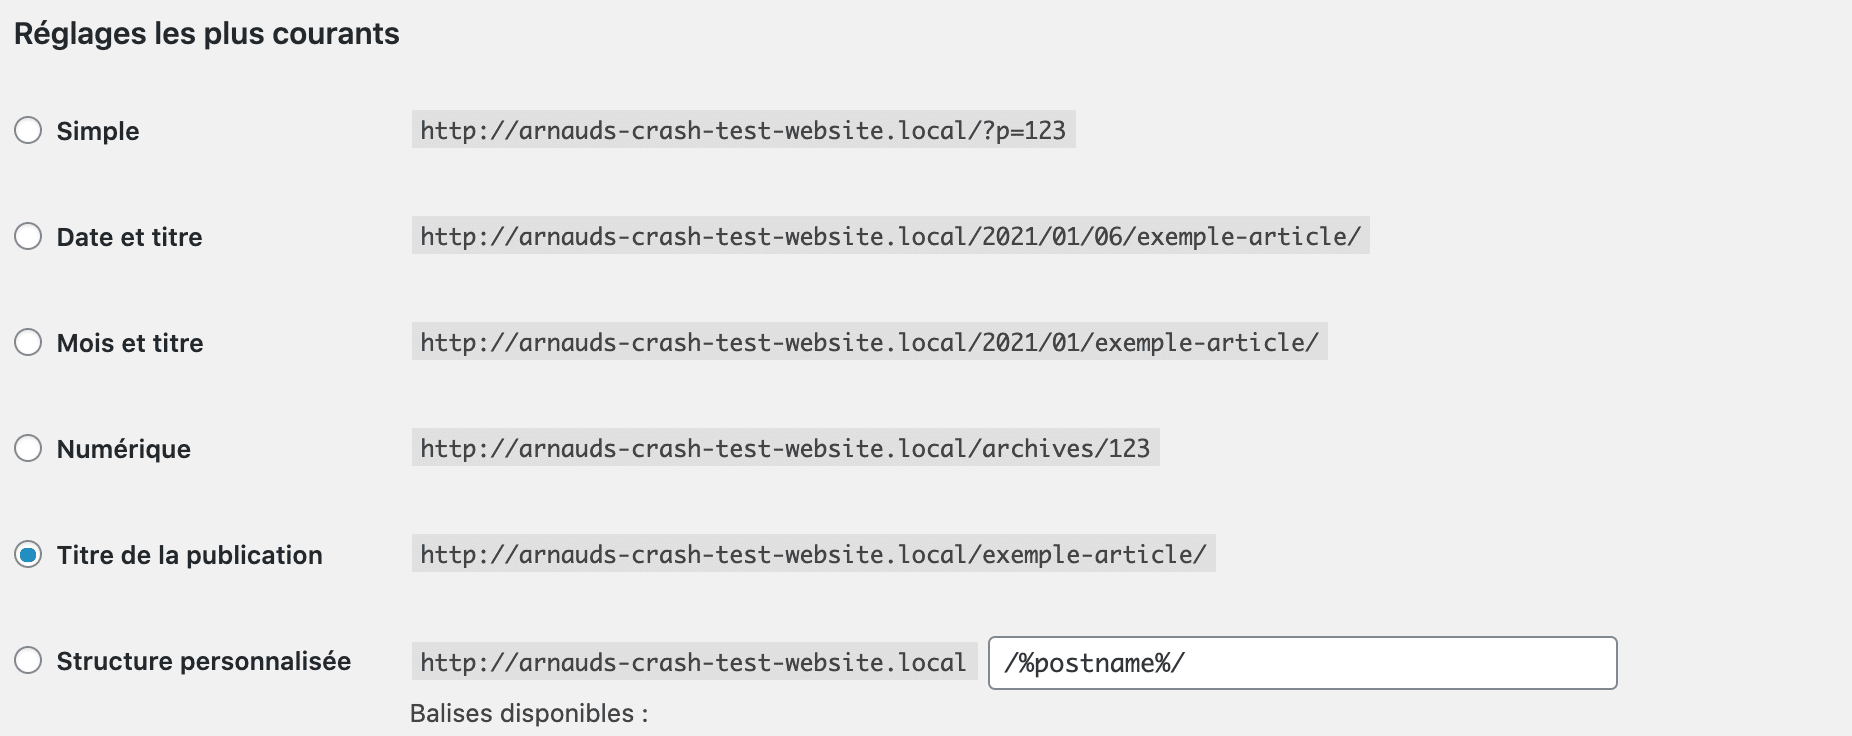This screenshot has height=736, width=1852.
Task: Select the Date et titre radio button
Action: pyautogui.click(x=28, y=237)
